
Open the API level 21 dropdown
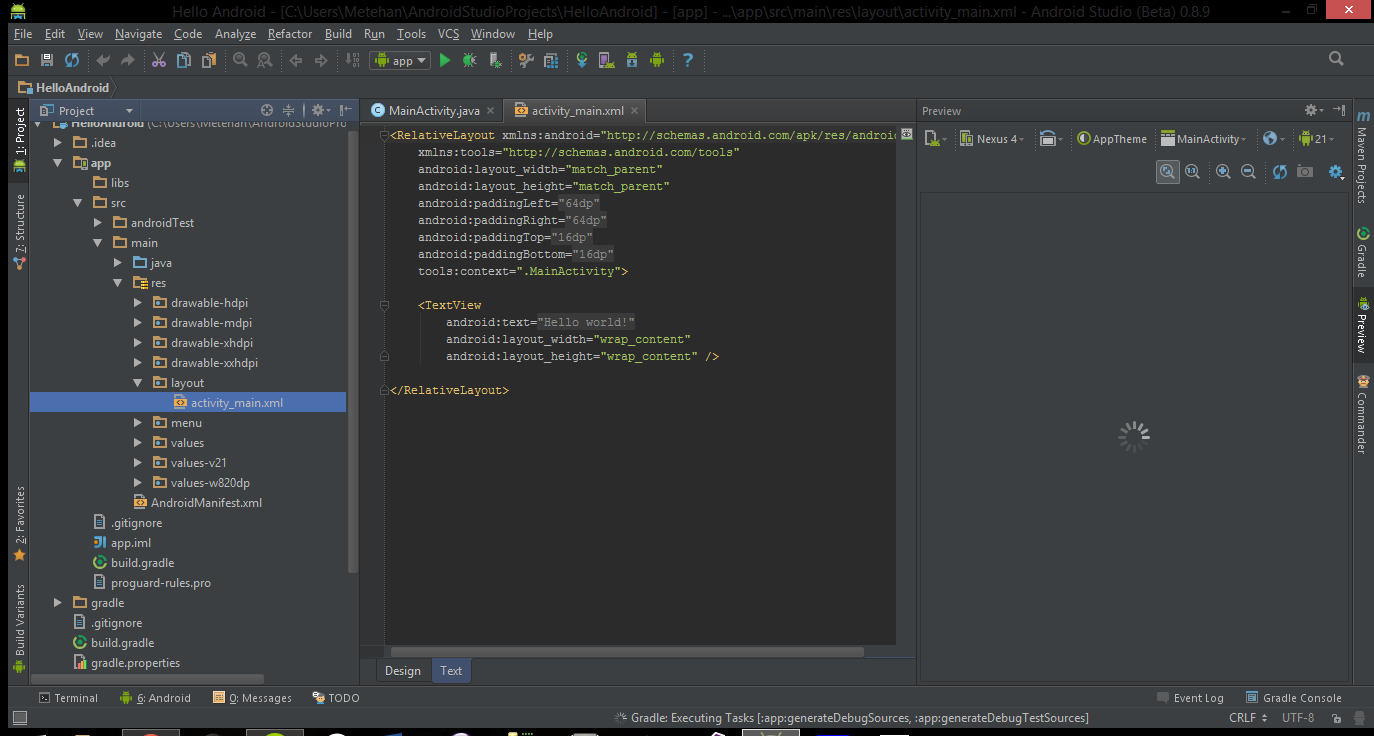1319,138
